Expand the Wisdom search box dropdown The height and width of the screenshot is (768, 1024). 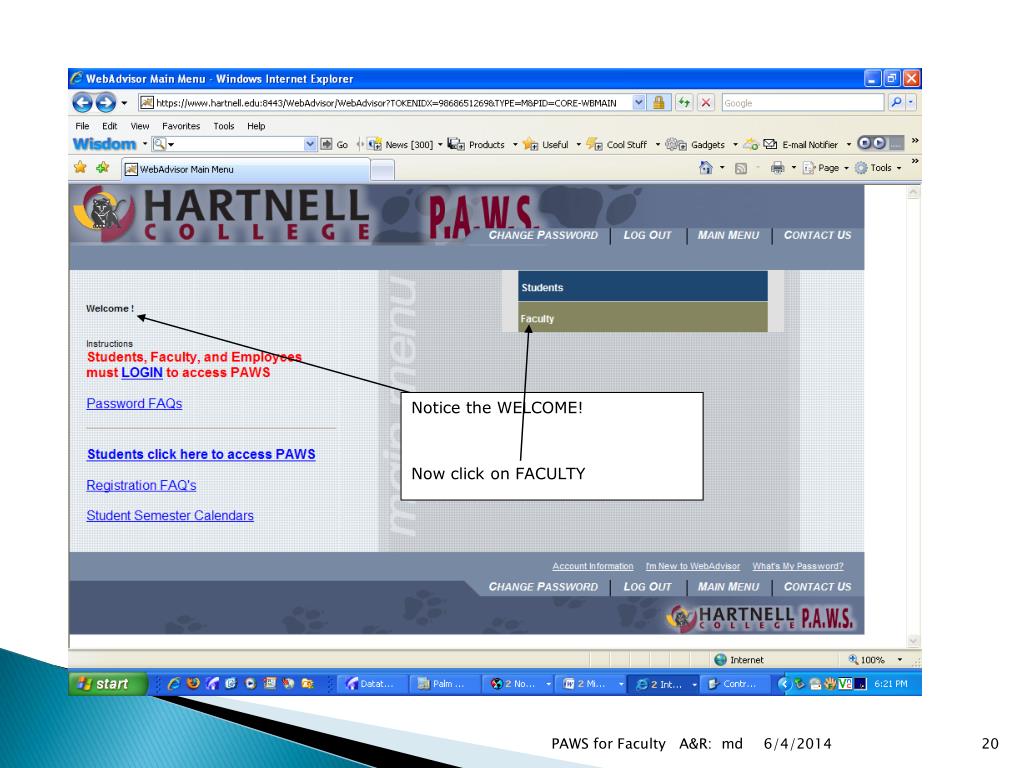click(x=310, y=144)
